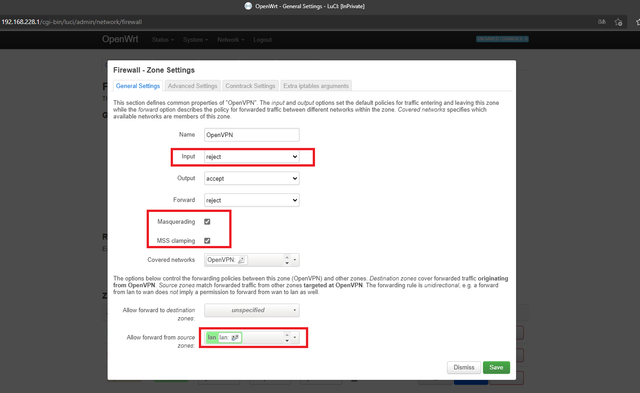Open Extra iptables arguments tab
Image resolution: width=640 pixels, height=393 pixels.
[x=316, y=86]
